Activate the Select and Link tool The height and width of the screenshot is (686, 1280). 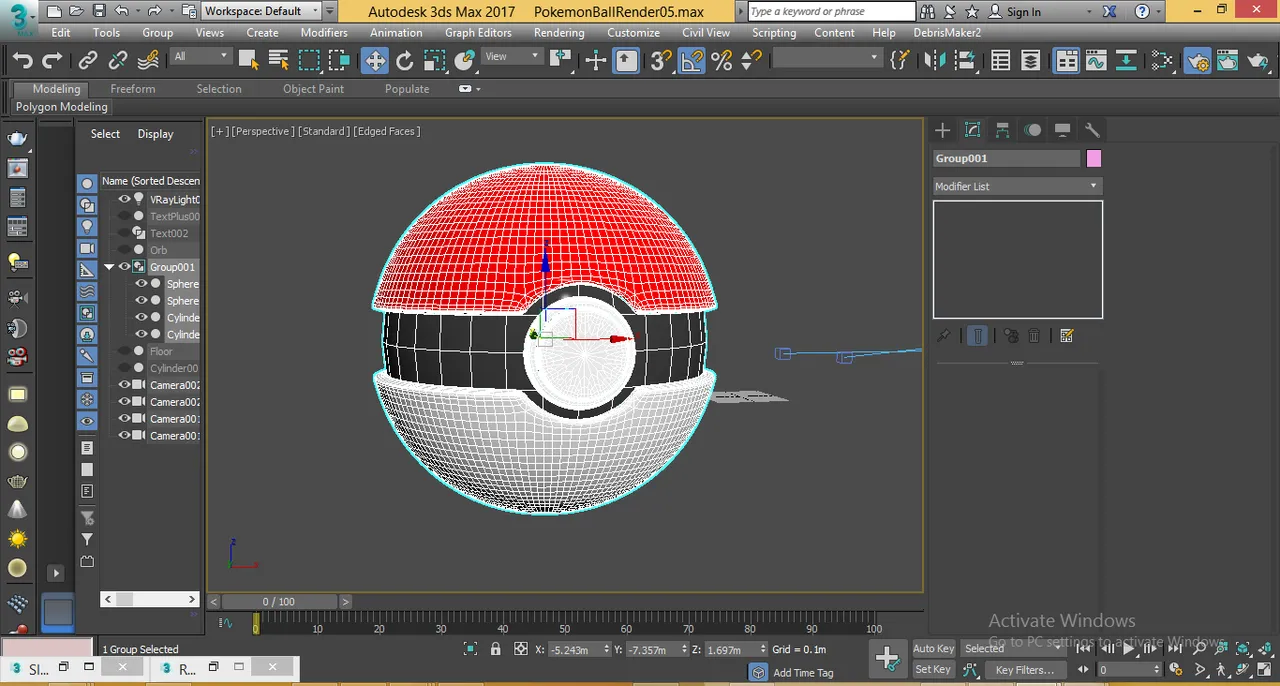pyautogui.click(x=88, y=61)
